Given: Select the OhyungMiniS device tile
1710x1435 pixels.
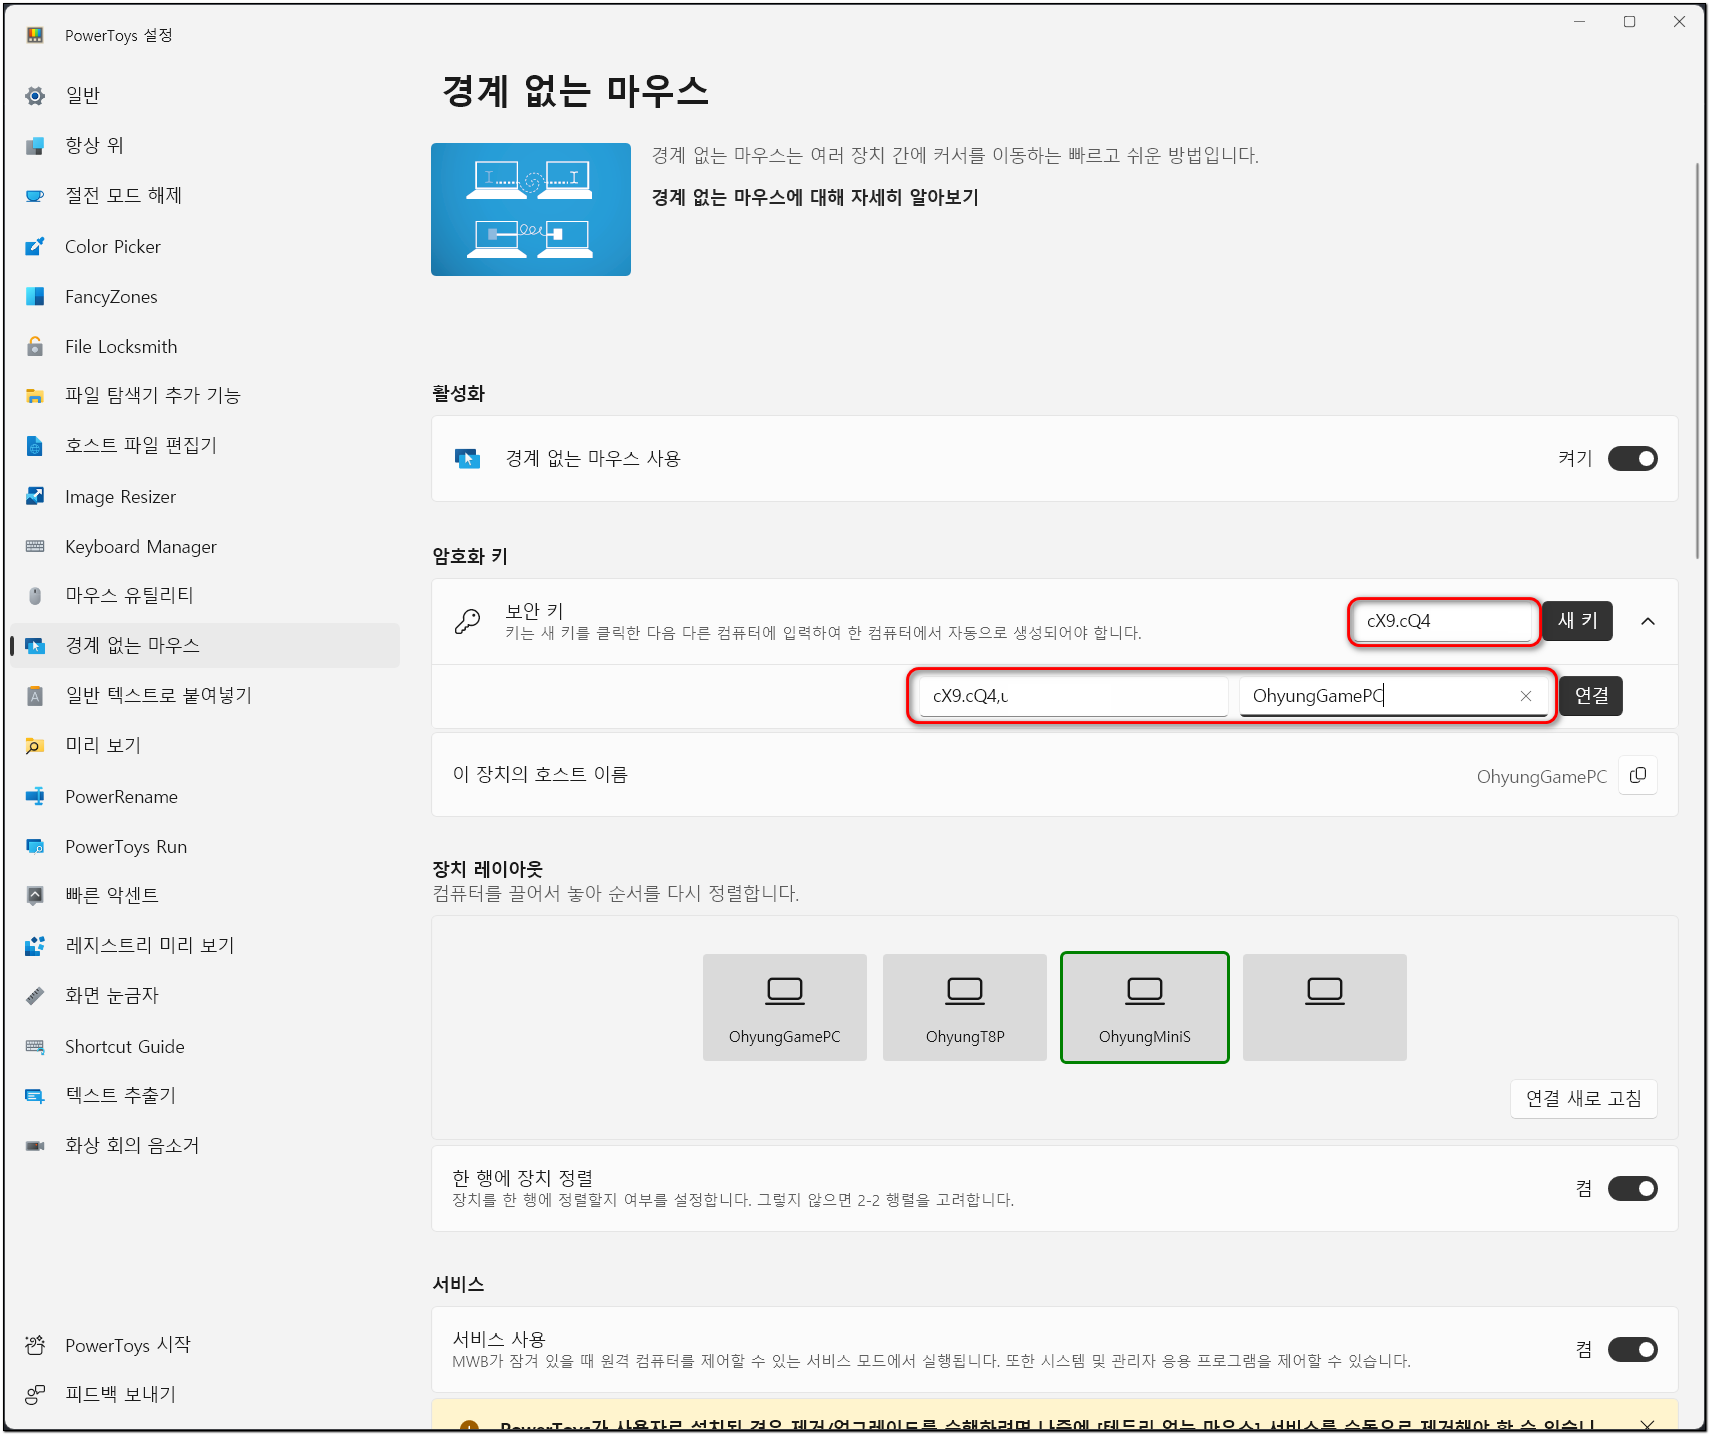Looking at the screenshot, I should (x=1145, y=1007).
